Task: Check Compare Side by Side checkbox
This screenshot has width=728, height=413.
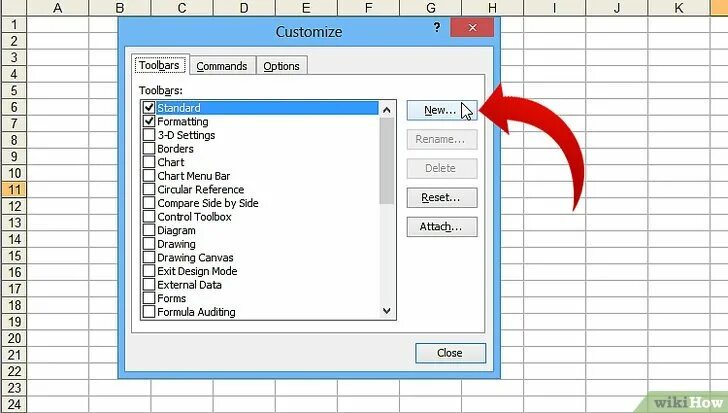Action: coord(149,203)
